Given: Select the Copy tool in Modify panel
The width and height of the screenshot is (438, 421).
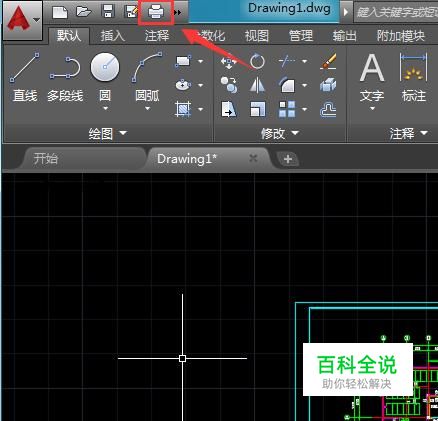Looking at the screenshot, I should click(x=229, y=85).
